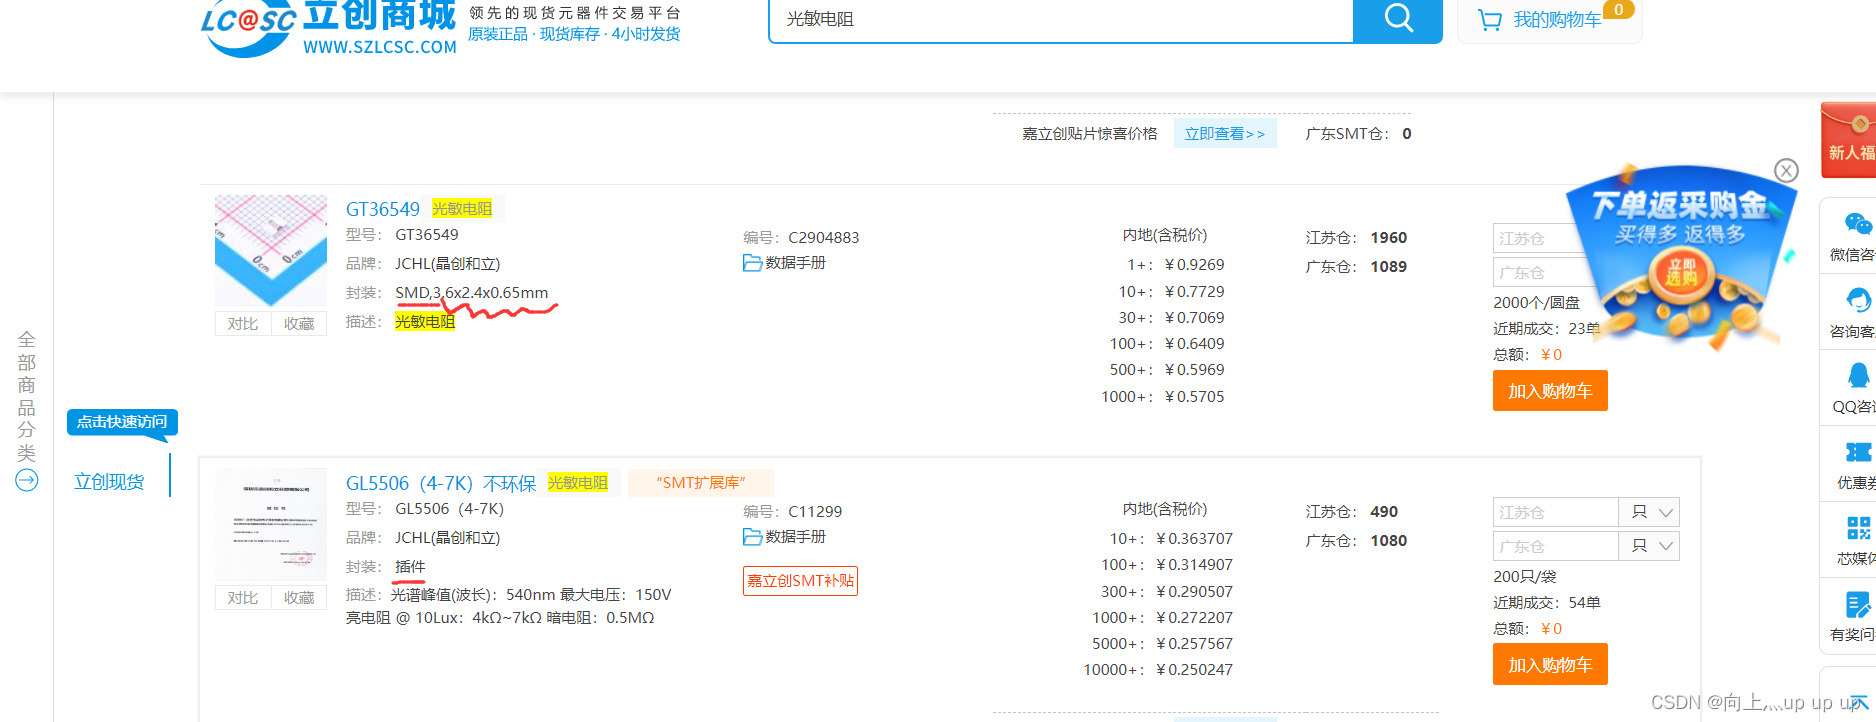Open the shopping cart icon
The image size is (1876, 722).
tap(1490, 20)
